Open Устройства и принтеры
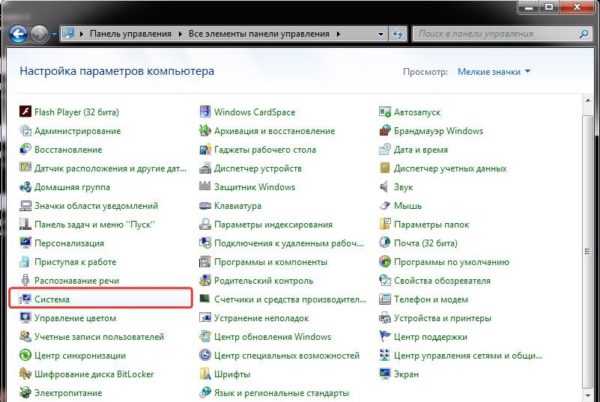 [x=435, y=318]
